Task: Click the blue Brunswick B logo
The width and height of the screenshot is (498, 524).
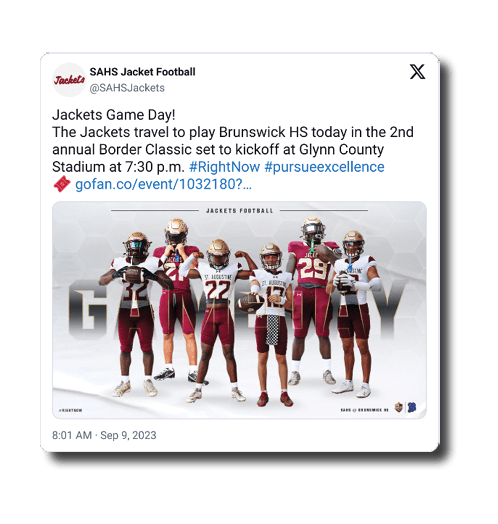Action: coord(412,407)
